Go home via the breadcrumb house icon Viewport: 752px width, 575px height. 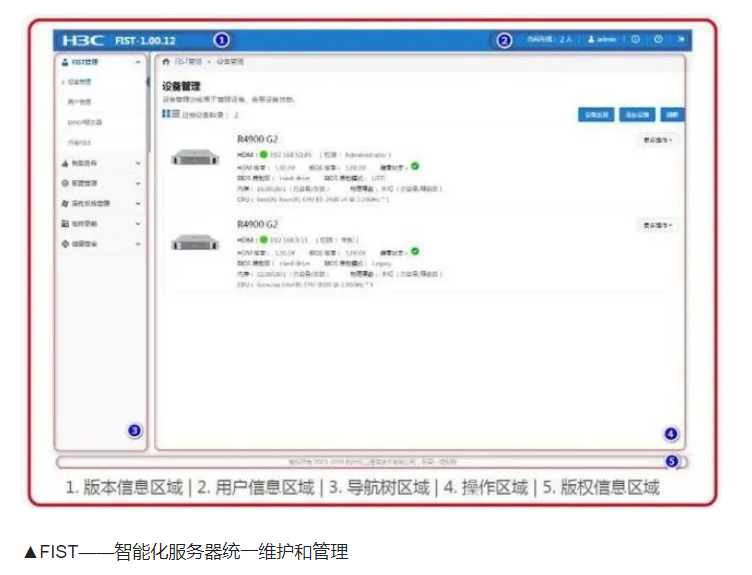[166, 61]
